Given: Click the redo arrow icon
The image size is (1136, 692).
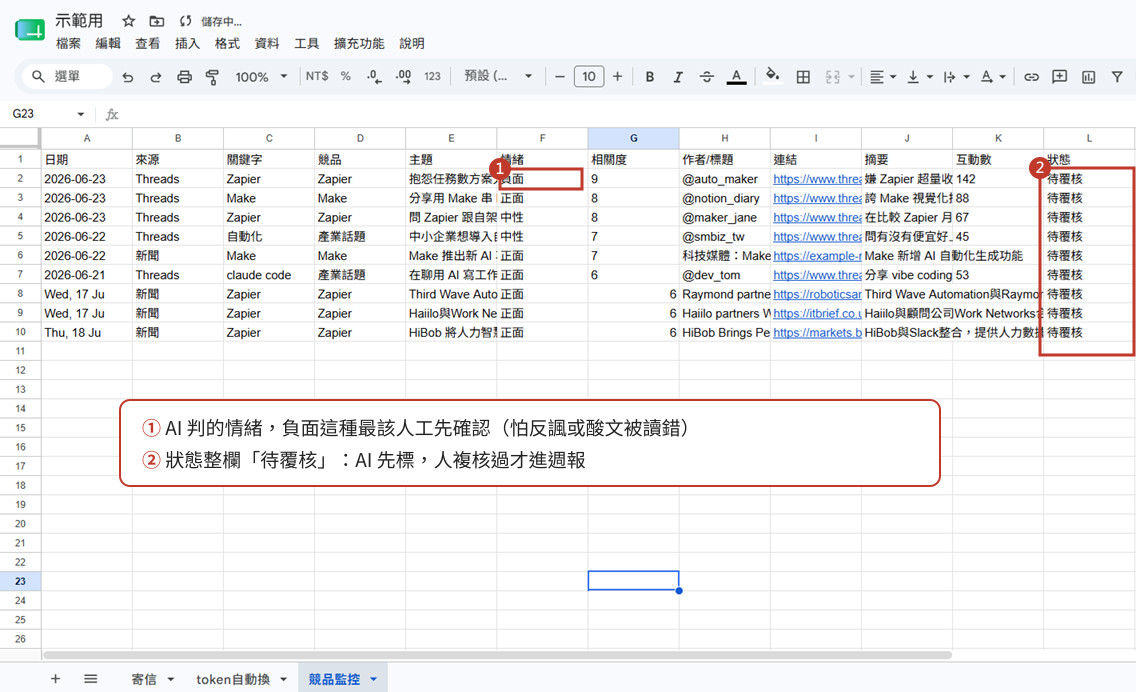Looking at the screenshot, I should pos(156,77).
